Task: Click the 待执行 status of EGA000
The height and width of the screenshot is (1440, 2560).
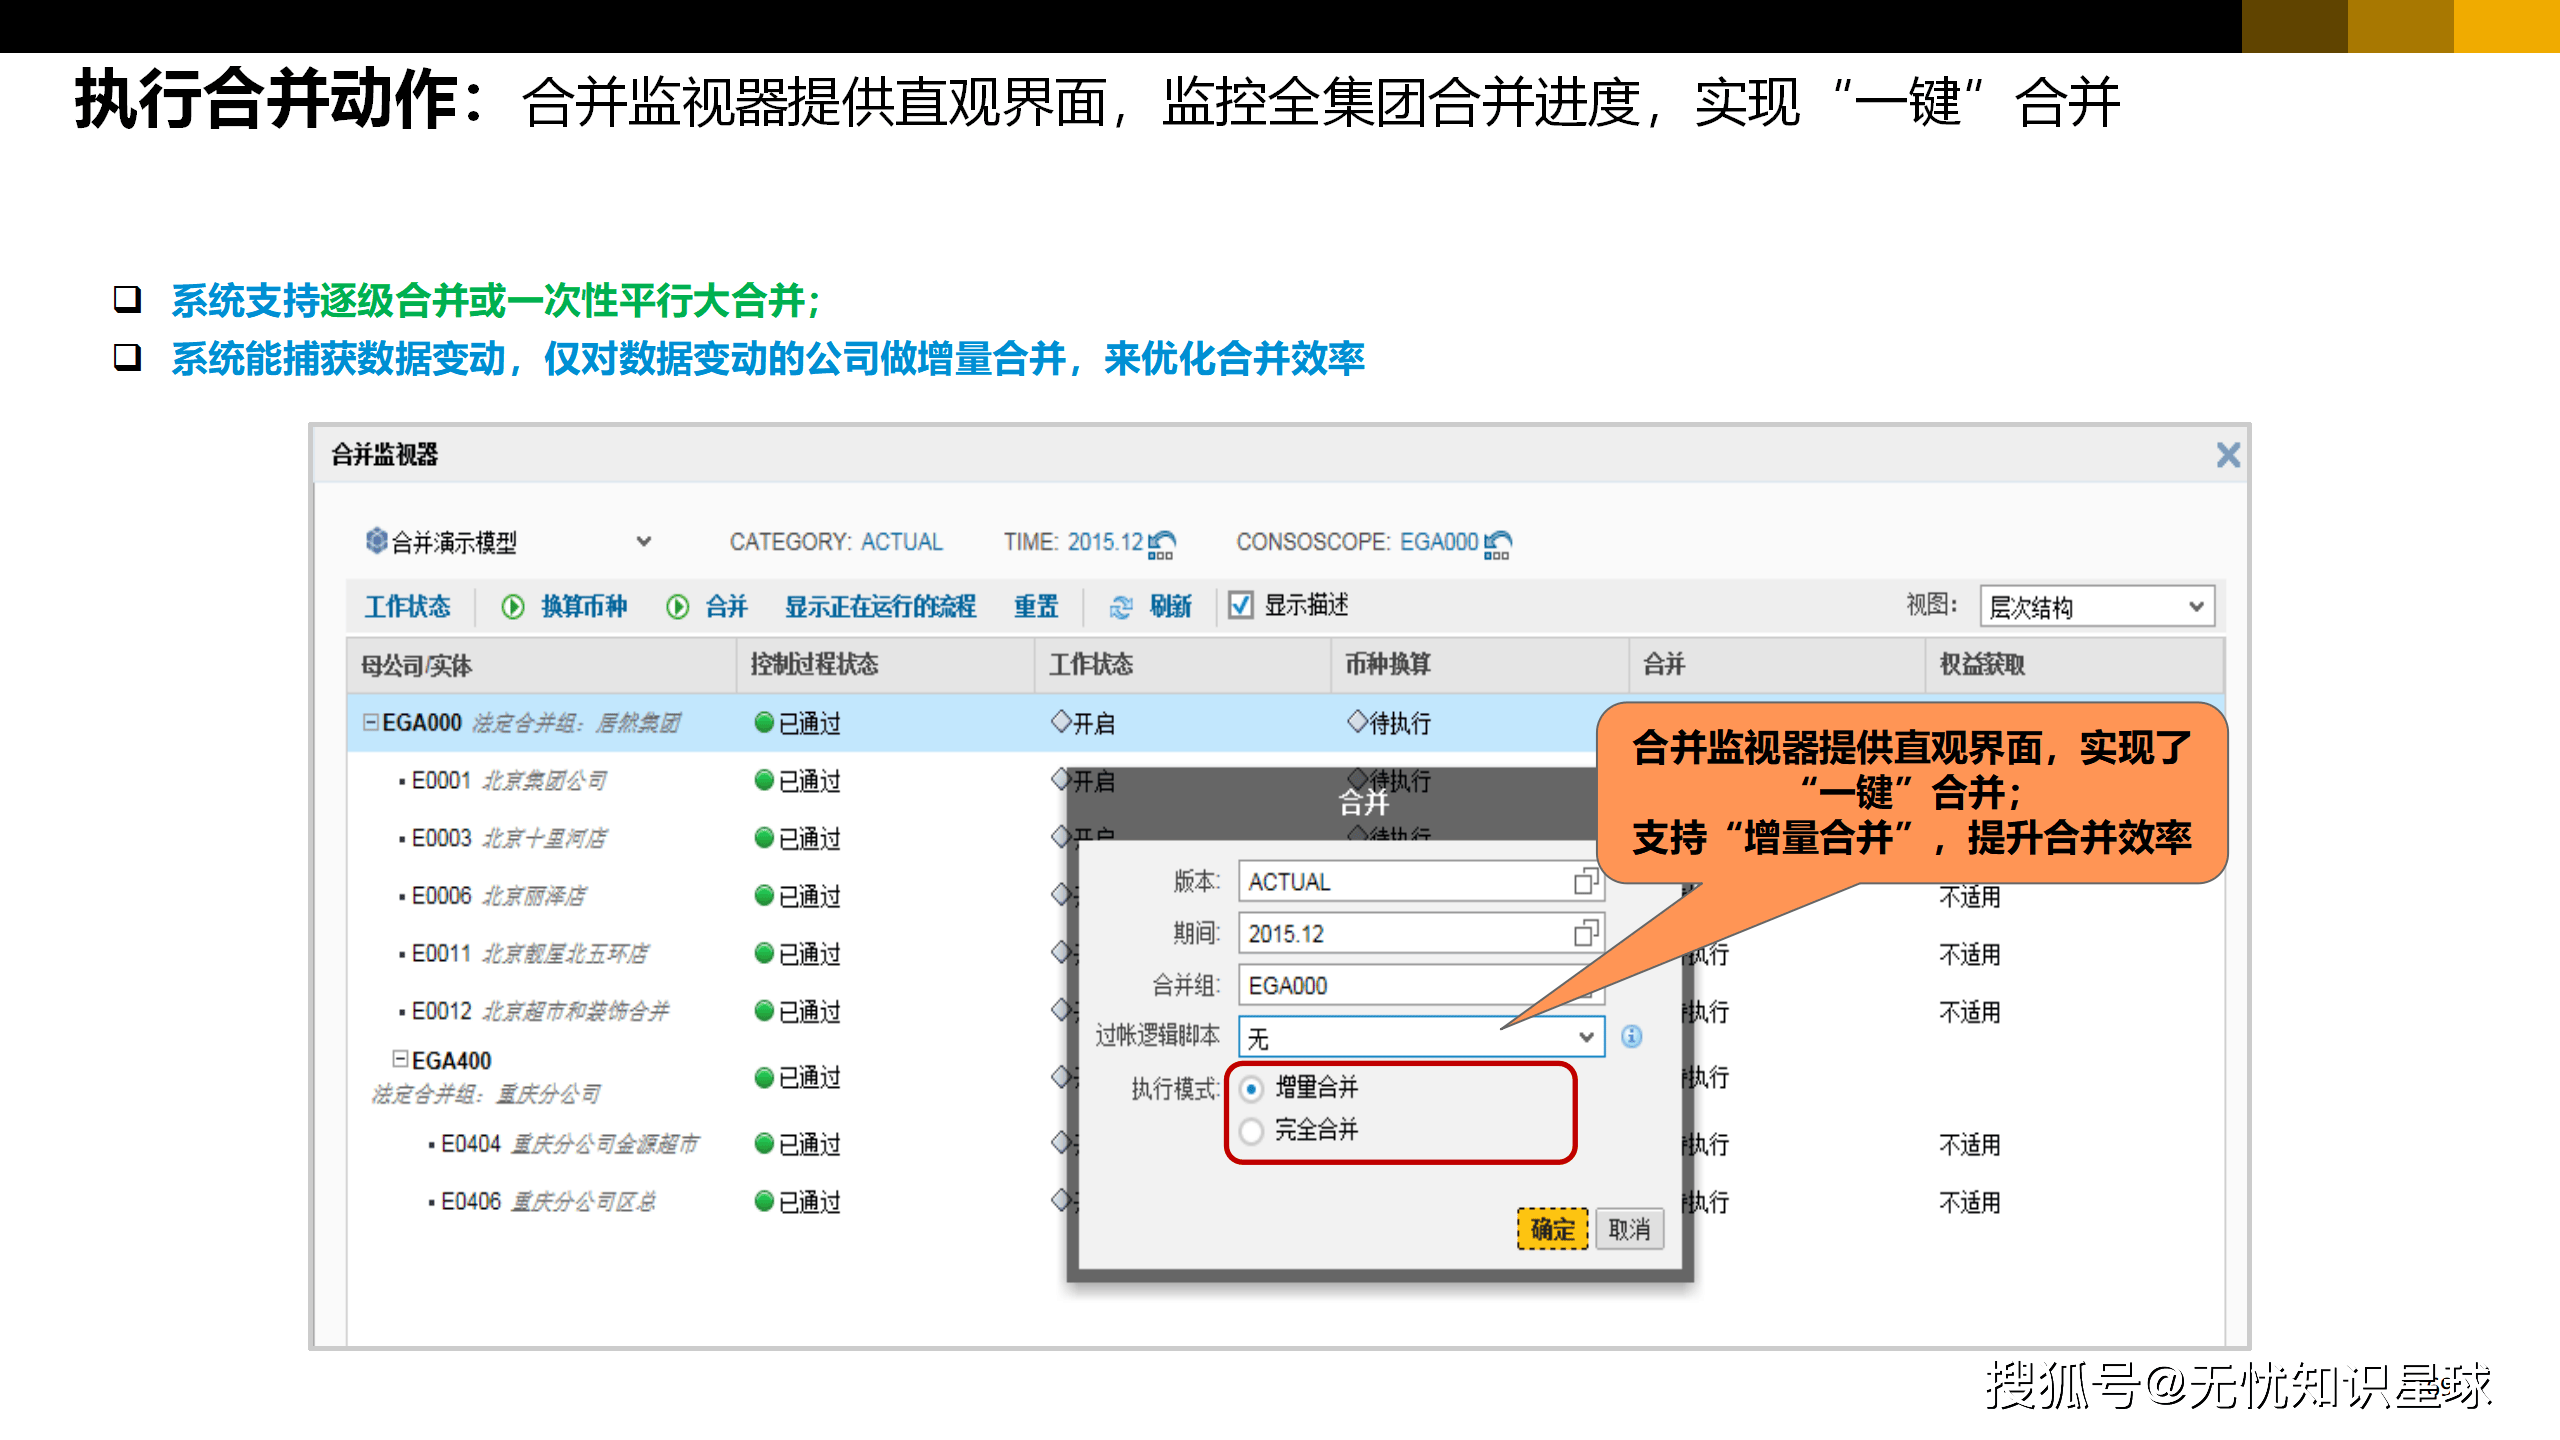Action: click(x=1389, y=722)
